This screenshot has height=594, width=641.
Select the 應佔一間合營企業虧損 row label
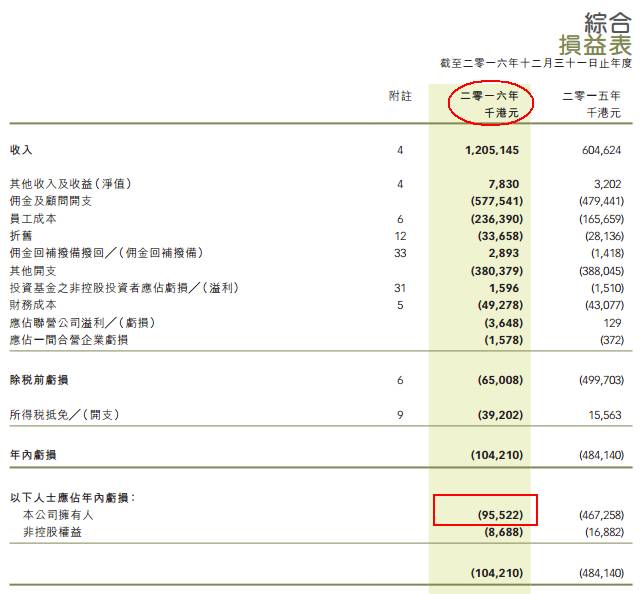pyautogui.click(x=69, y=340)
